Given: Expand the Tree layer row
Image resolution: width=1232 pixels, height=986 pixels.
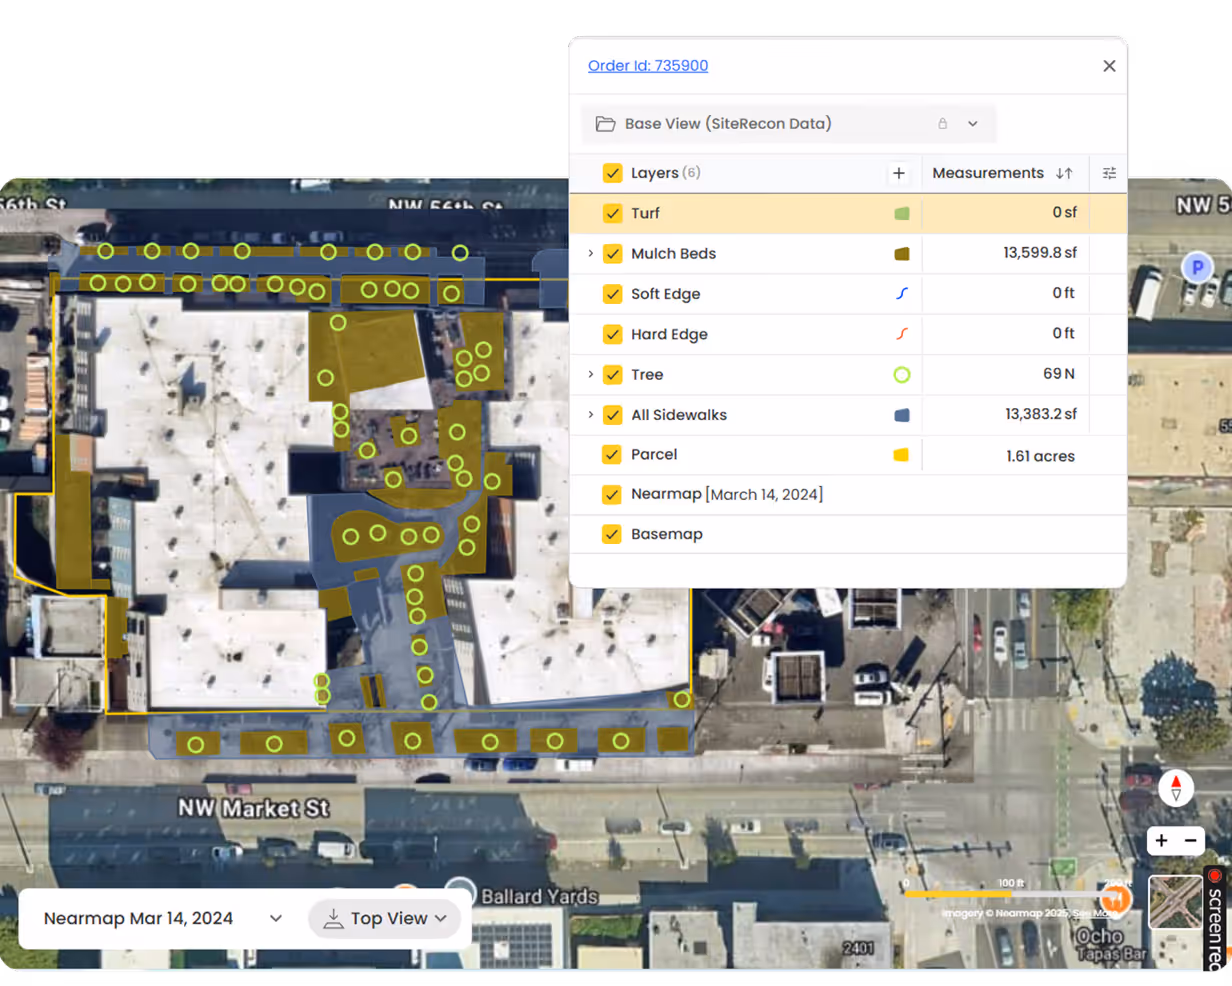Looking at the screenshot, I should click(590, 375).
